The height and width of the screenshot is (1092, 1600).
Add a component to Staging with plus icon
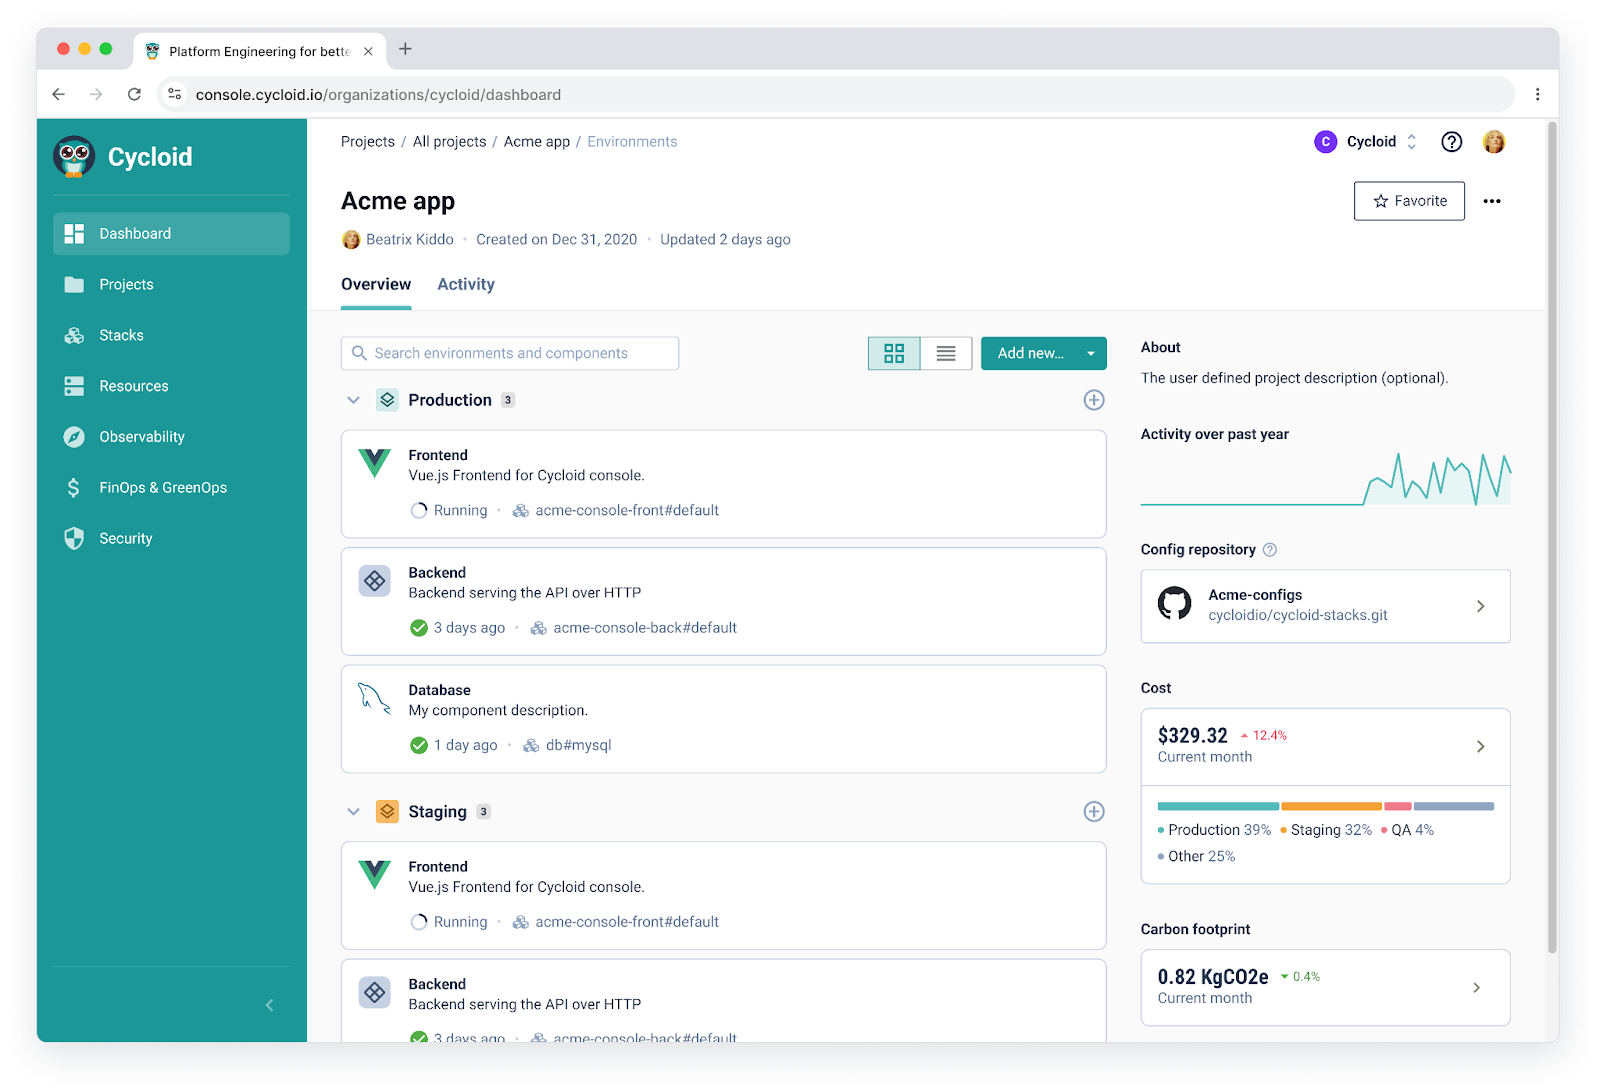click(1094, 812)
